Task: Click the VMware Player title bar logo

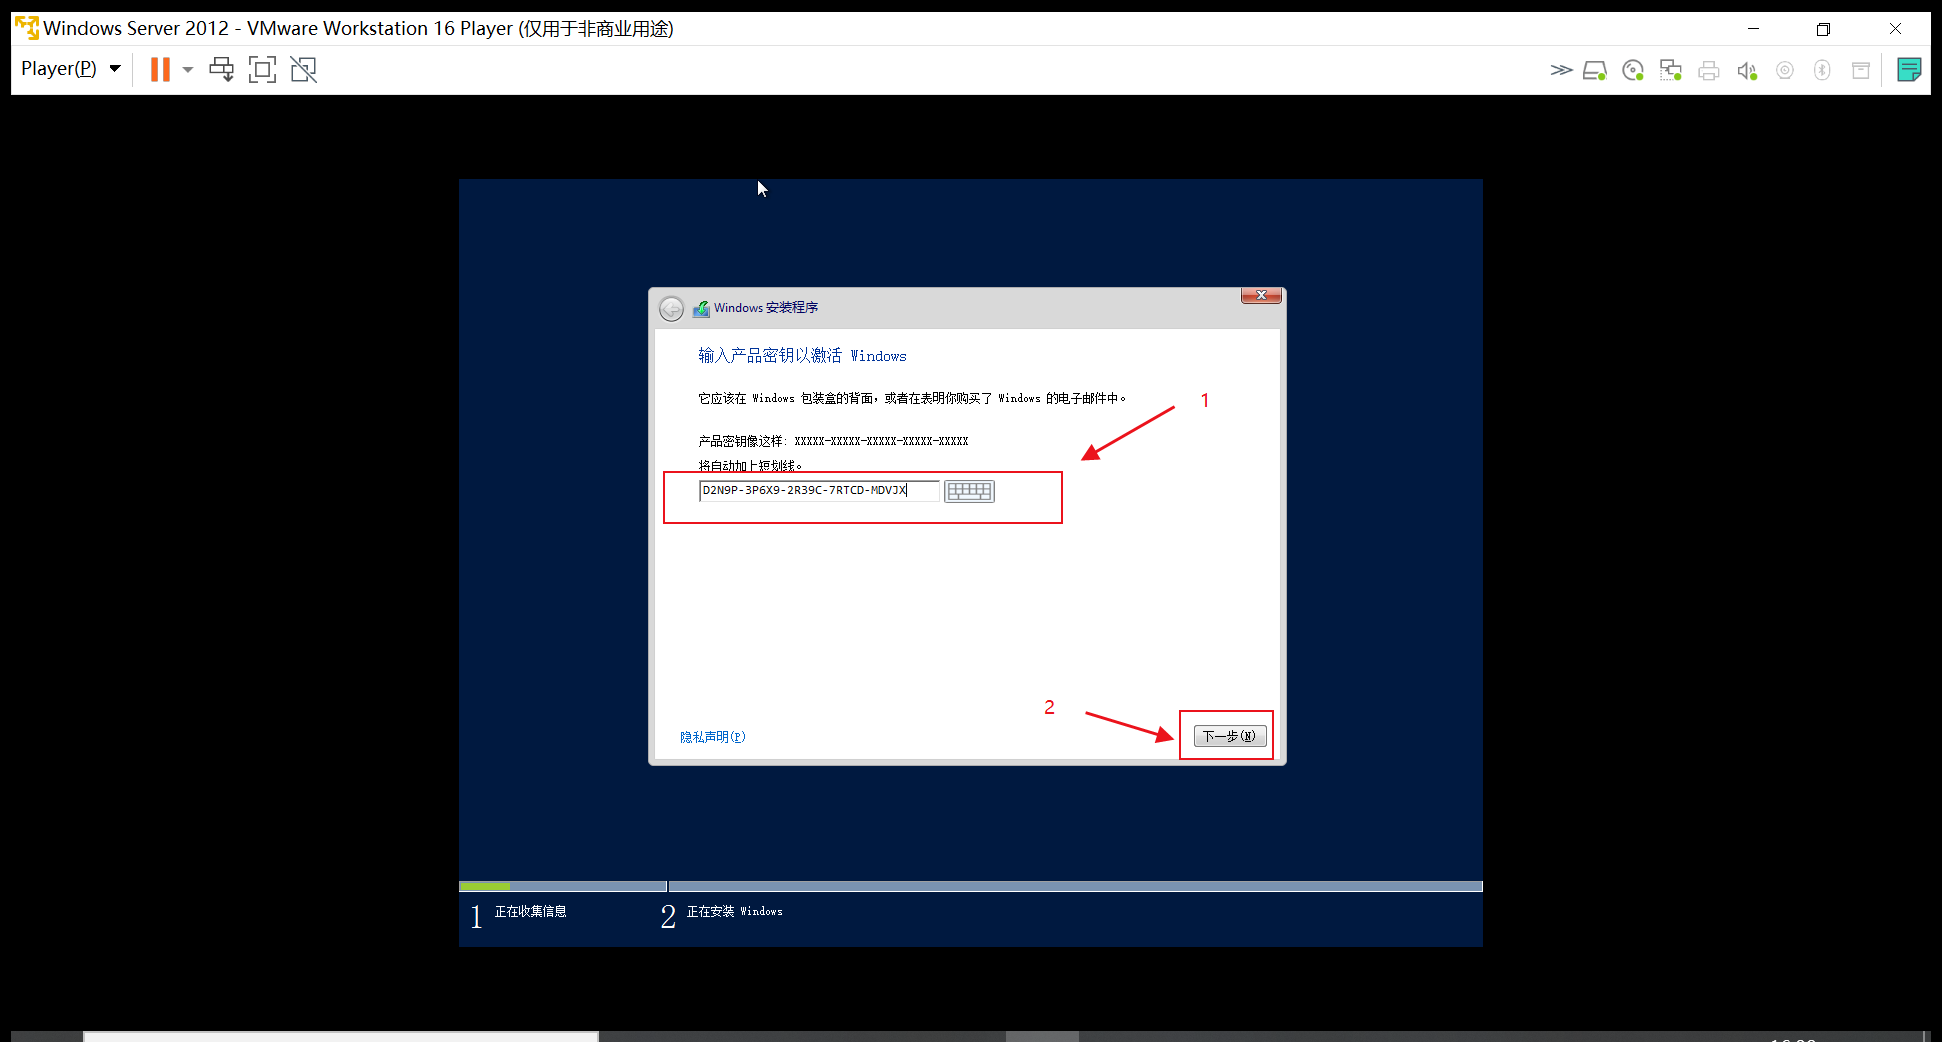Action: [26, 28]
